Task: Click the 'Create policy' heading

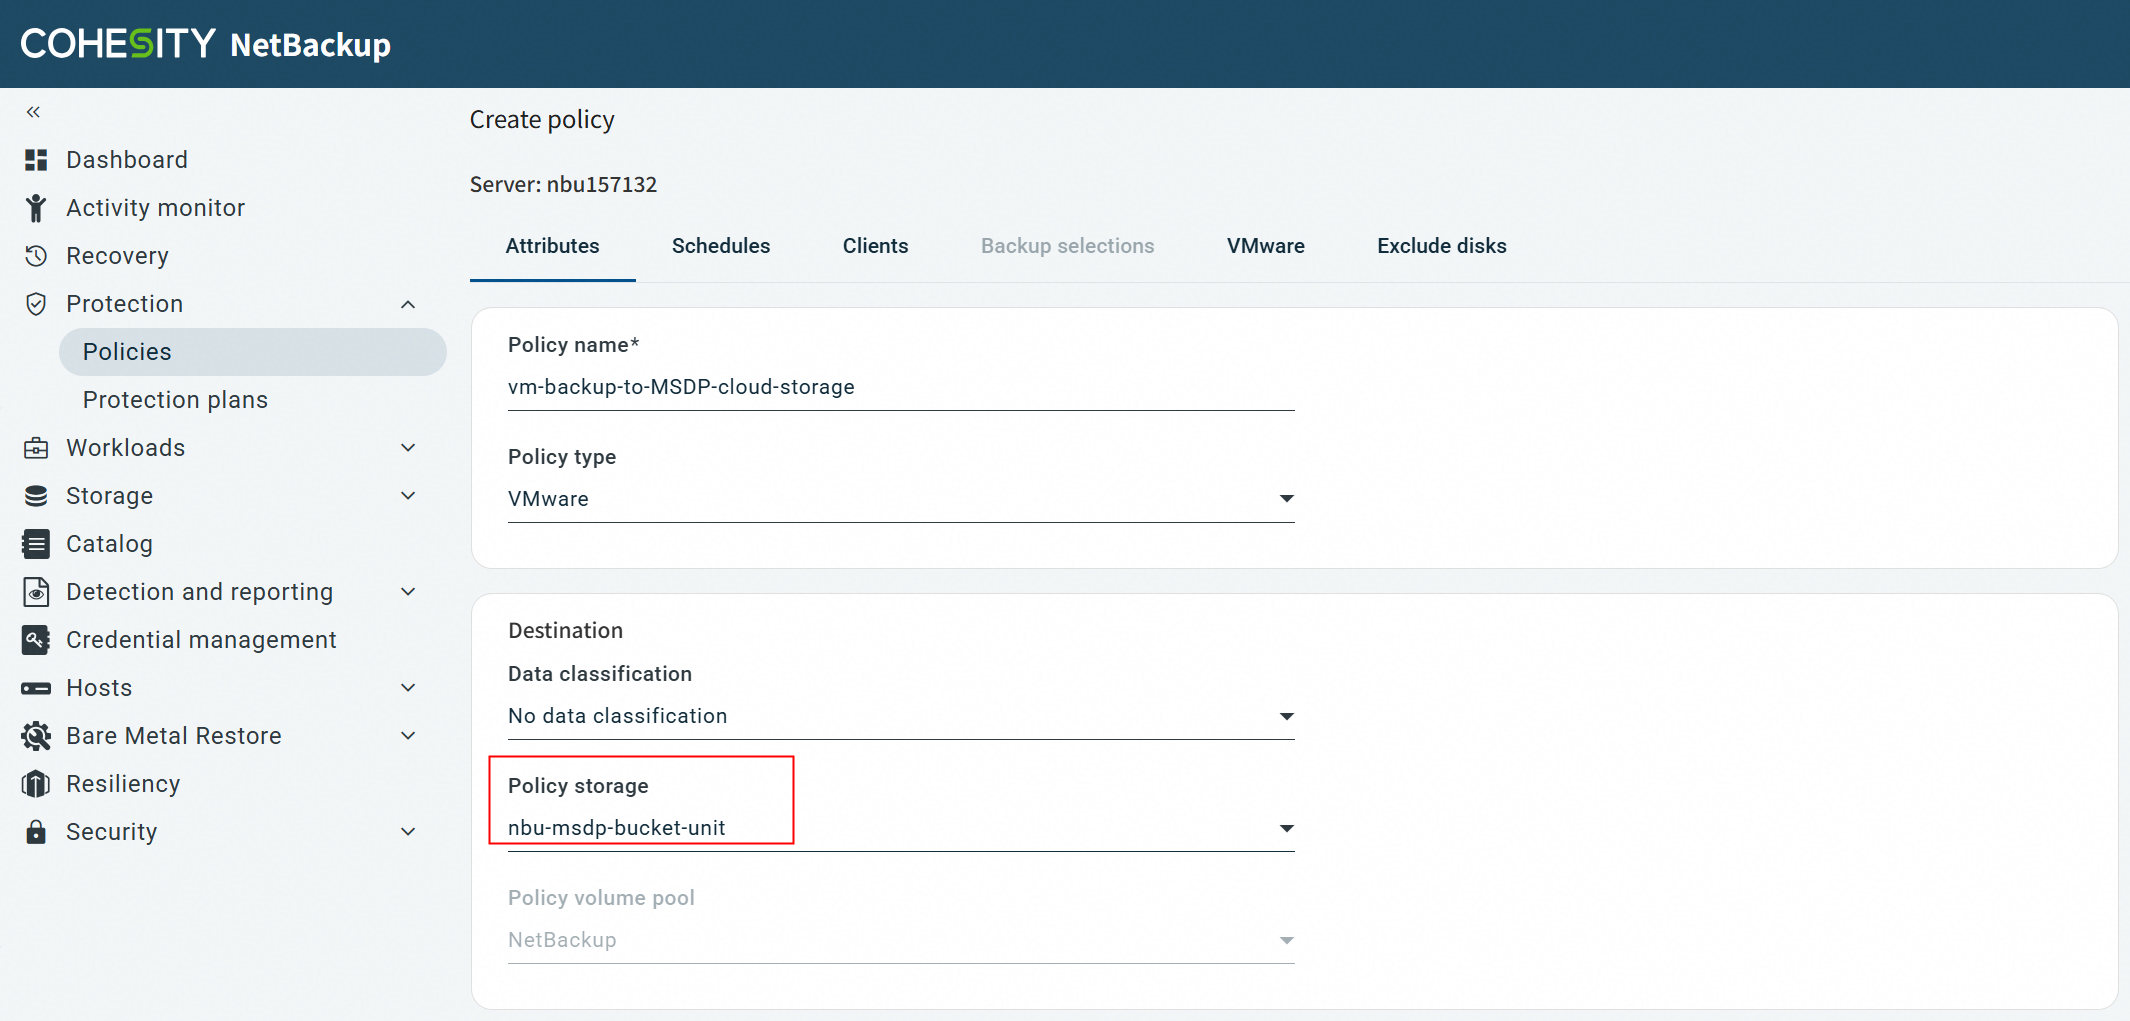Action: pos(543,120)
